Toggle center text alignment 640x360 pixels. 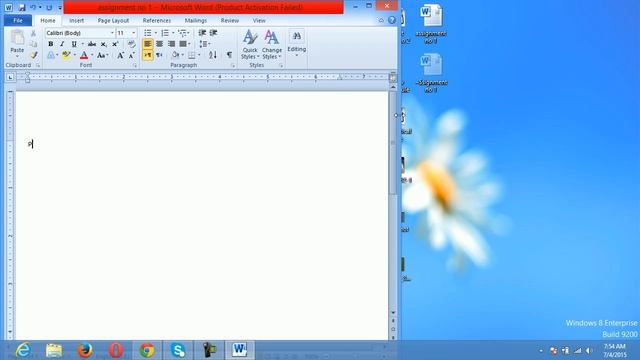coord(160,44)
